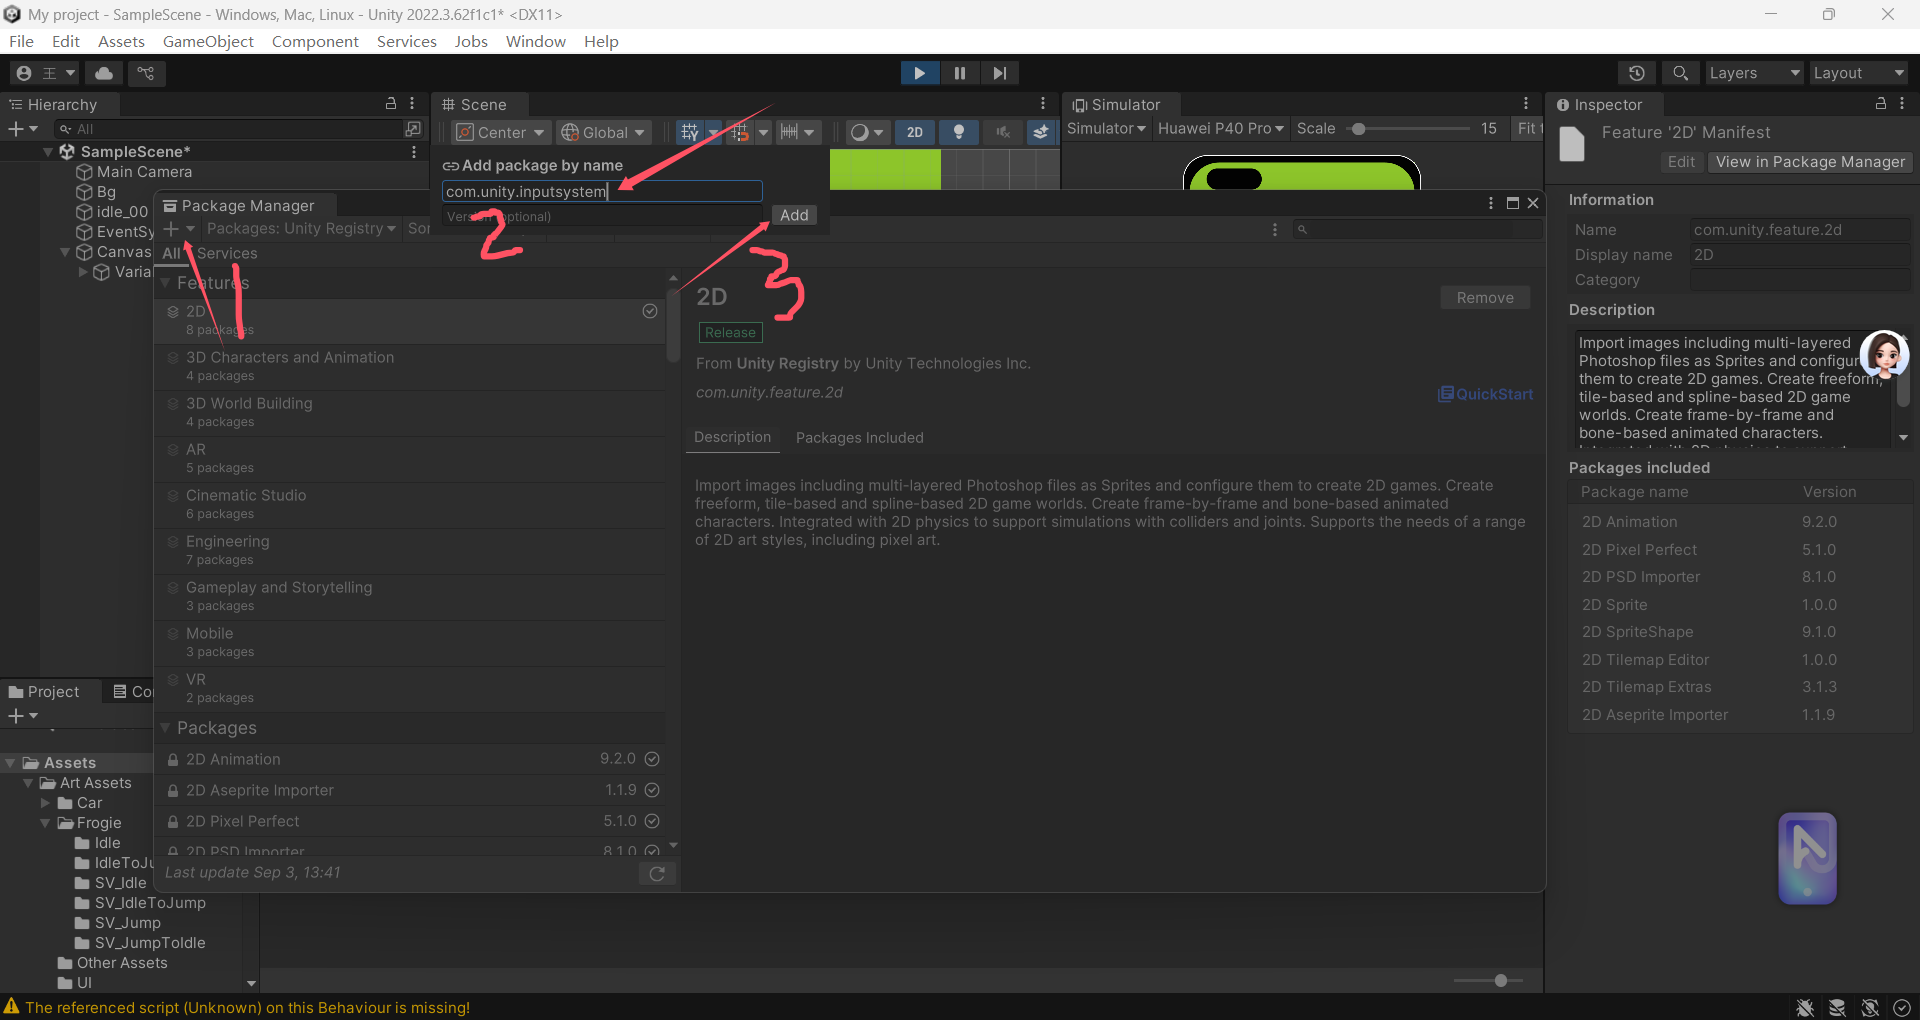The image size is (1920, 1020).
Task: Open the Window menu
Action: 535,41
